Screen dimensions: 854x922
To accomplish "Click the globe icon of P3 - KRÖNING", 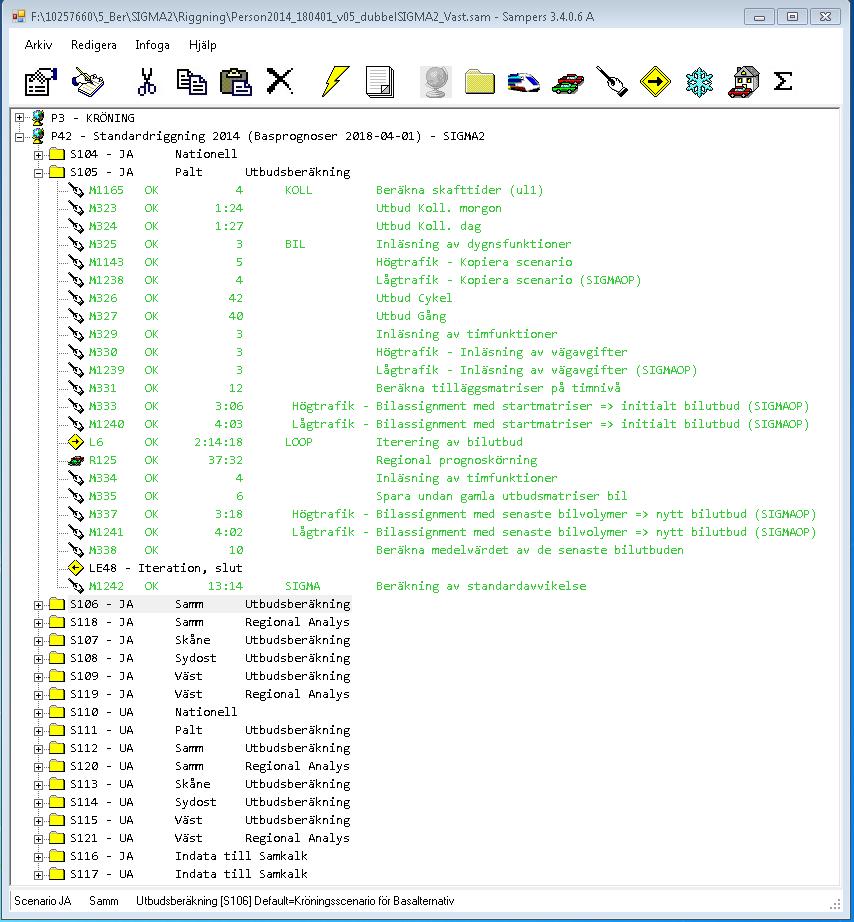I will (x=38, y=118).
